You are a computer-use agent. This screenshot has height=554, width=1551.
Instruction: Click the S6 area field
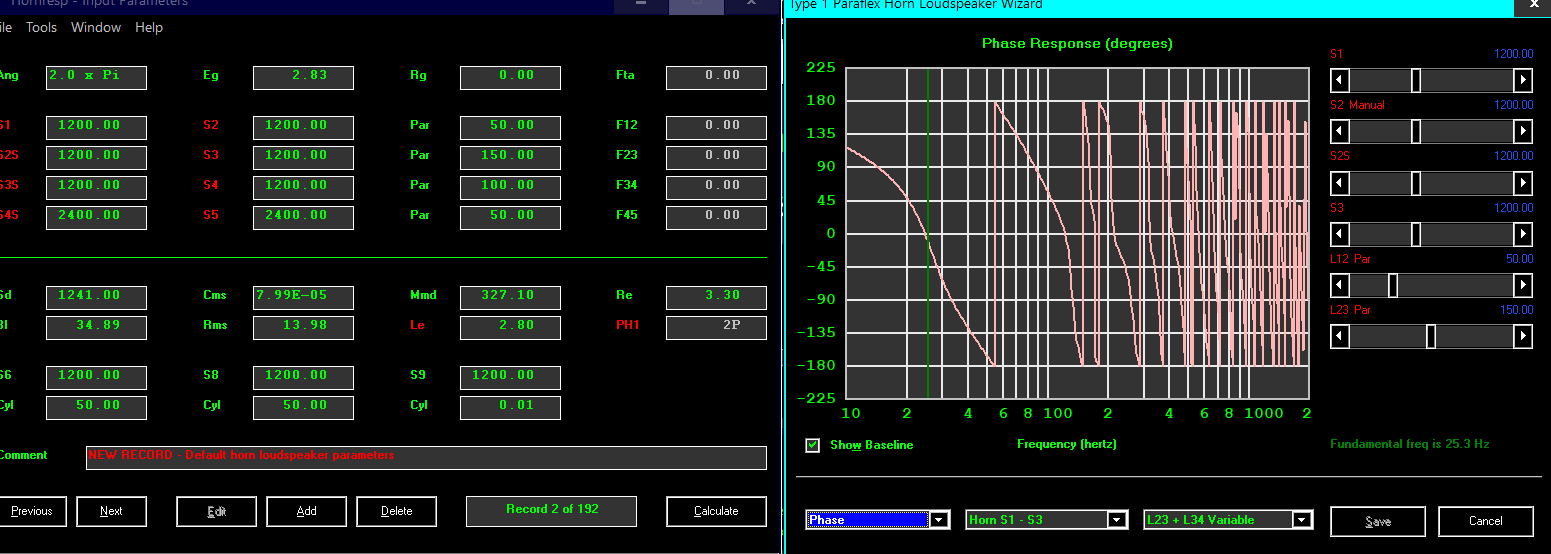(96, 377)
